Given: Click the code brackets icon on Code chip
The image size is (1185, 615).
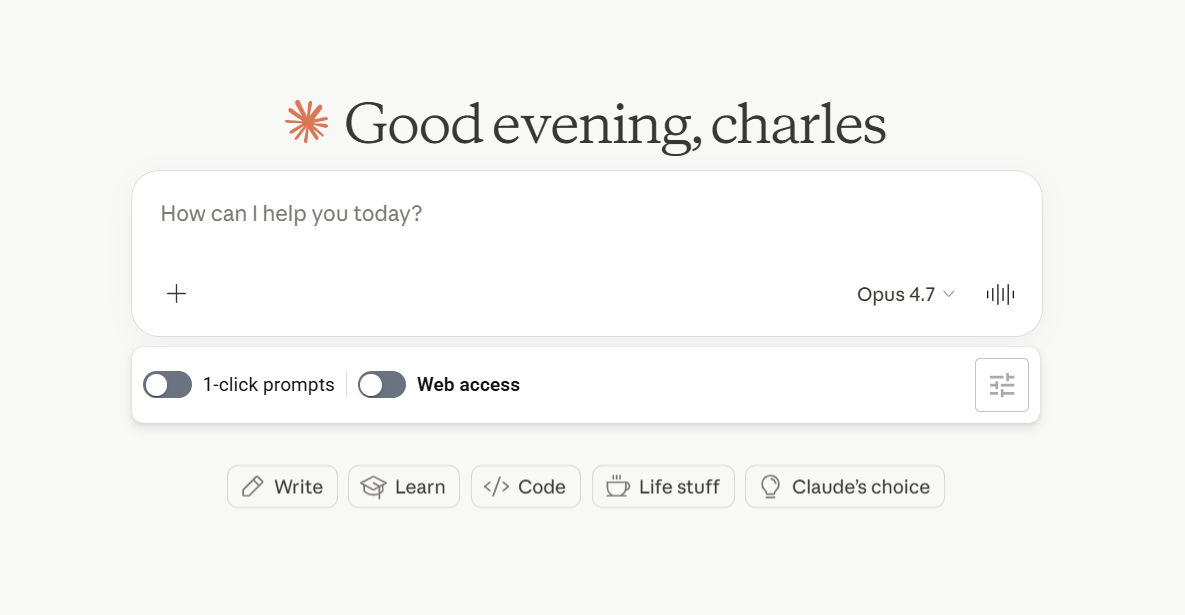Looking at the screenshot, I should pos(497,487).
